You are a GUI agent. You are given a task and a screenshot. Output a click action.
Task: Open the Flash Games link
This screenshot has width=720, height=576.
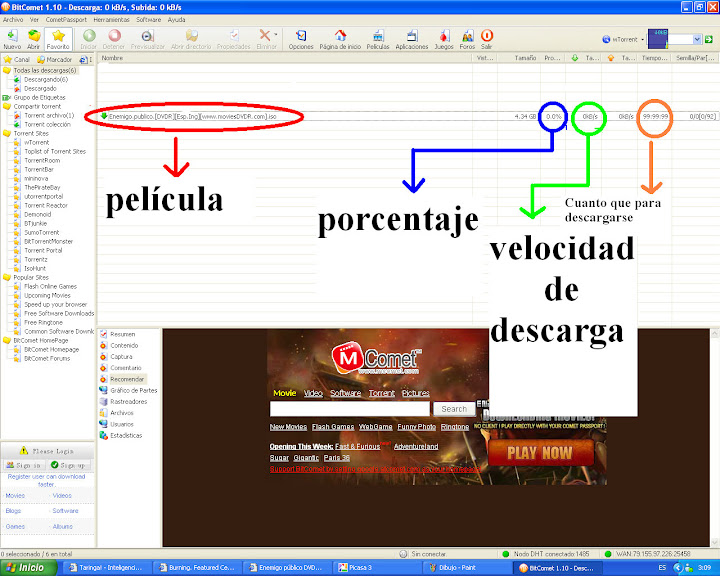pos(333,427)
